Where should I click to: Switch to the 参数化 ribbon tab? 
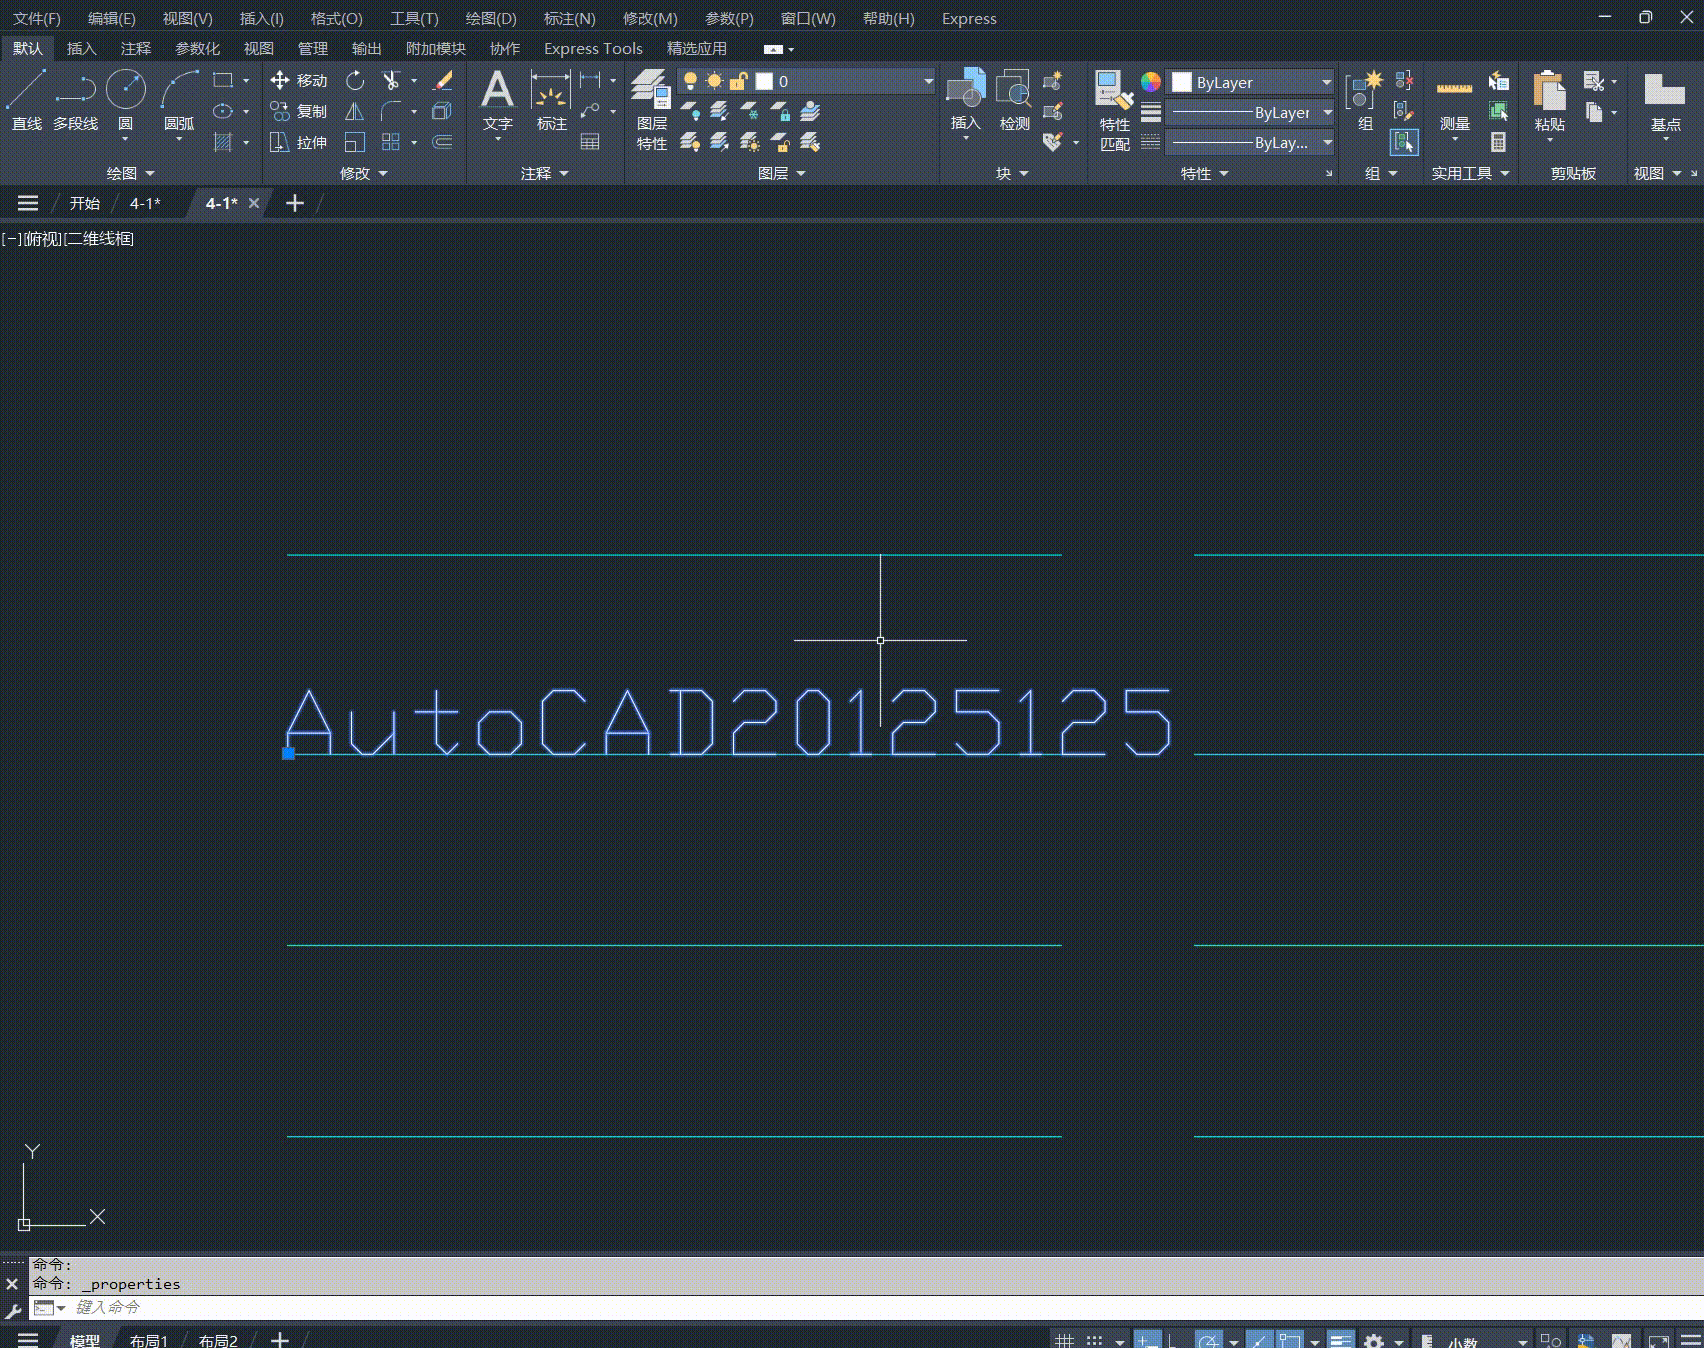pos(197,48)
